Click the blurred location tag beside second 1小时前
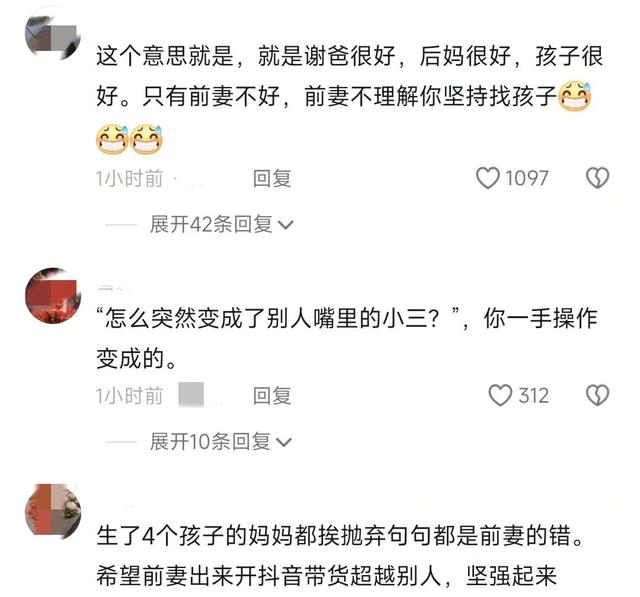The height and width of the screenshot is (597, 640). pyautogui.click(x=191, y=395)
